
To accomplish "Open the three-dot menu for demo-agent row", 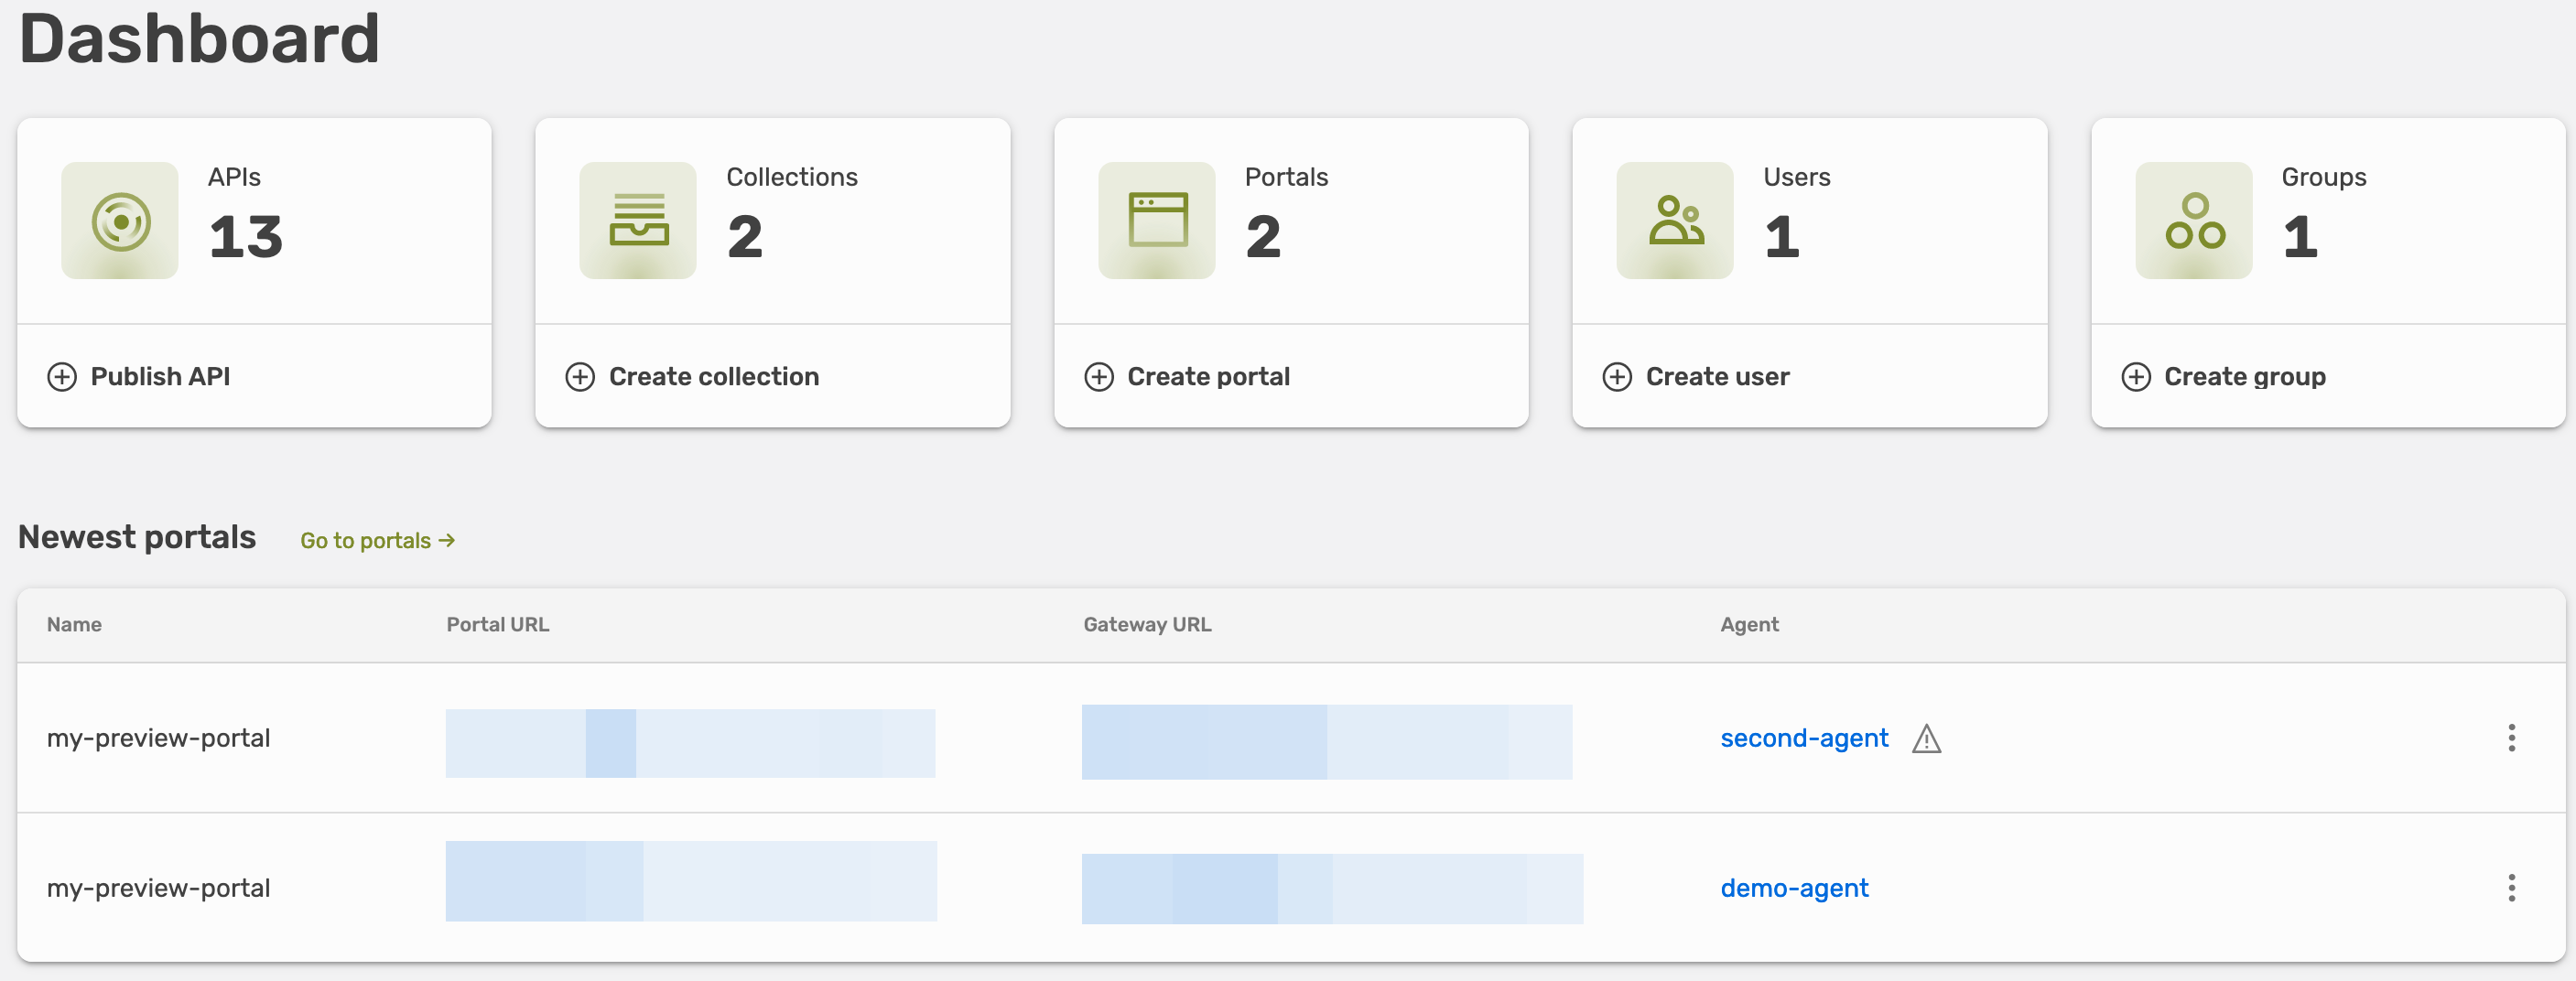I will tap(2511, 888).
